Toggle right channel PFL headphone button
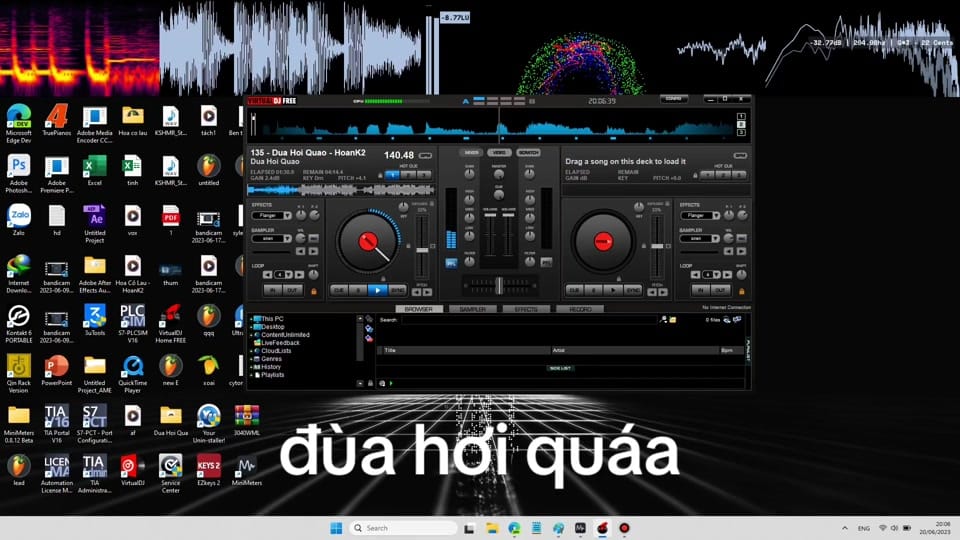The height and width of the screenshot is (540, 960). click(546, 262)
